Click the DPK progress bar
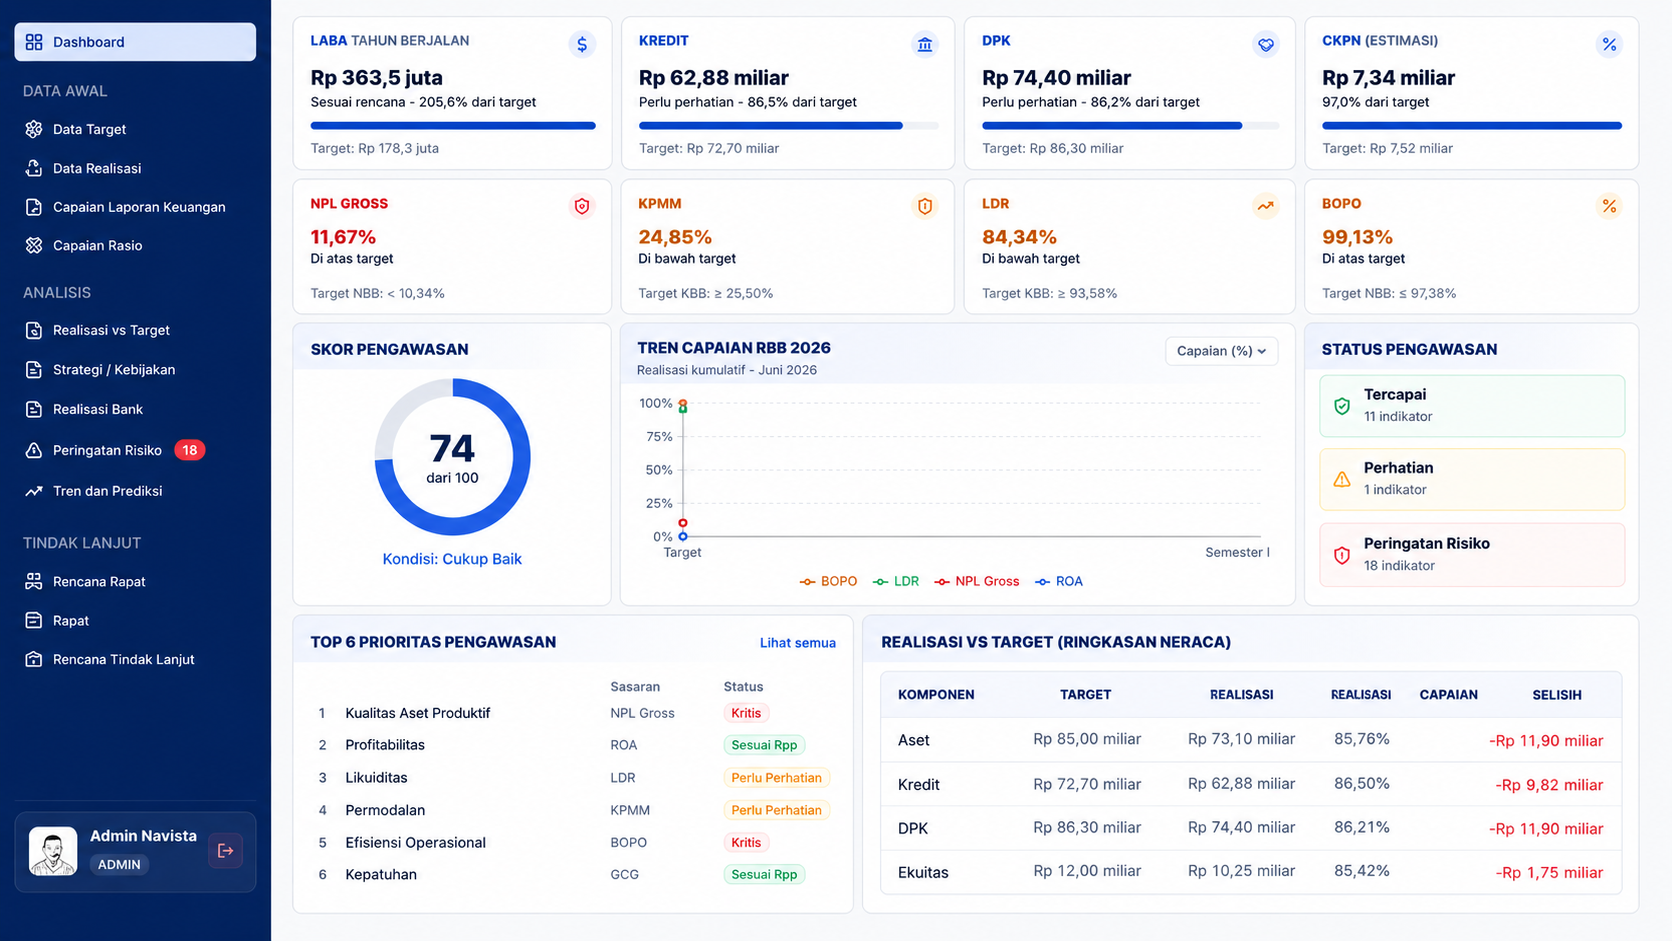The height and width of the screenshot is (941, 1672). [x=1130, y=126]
